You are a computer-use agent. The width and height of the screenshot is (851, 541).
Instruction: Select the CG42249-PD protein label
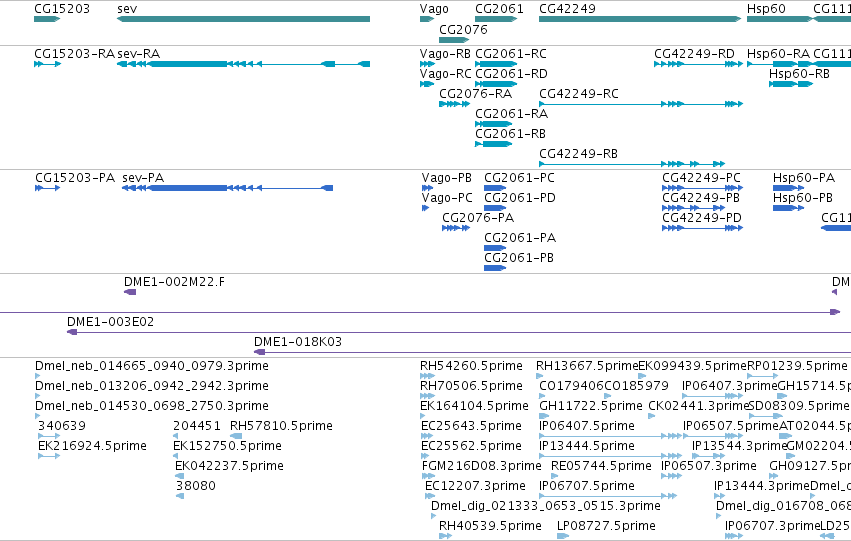(702, 218)
